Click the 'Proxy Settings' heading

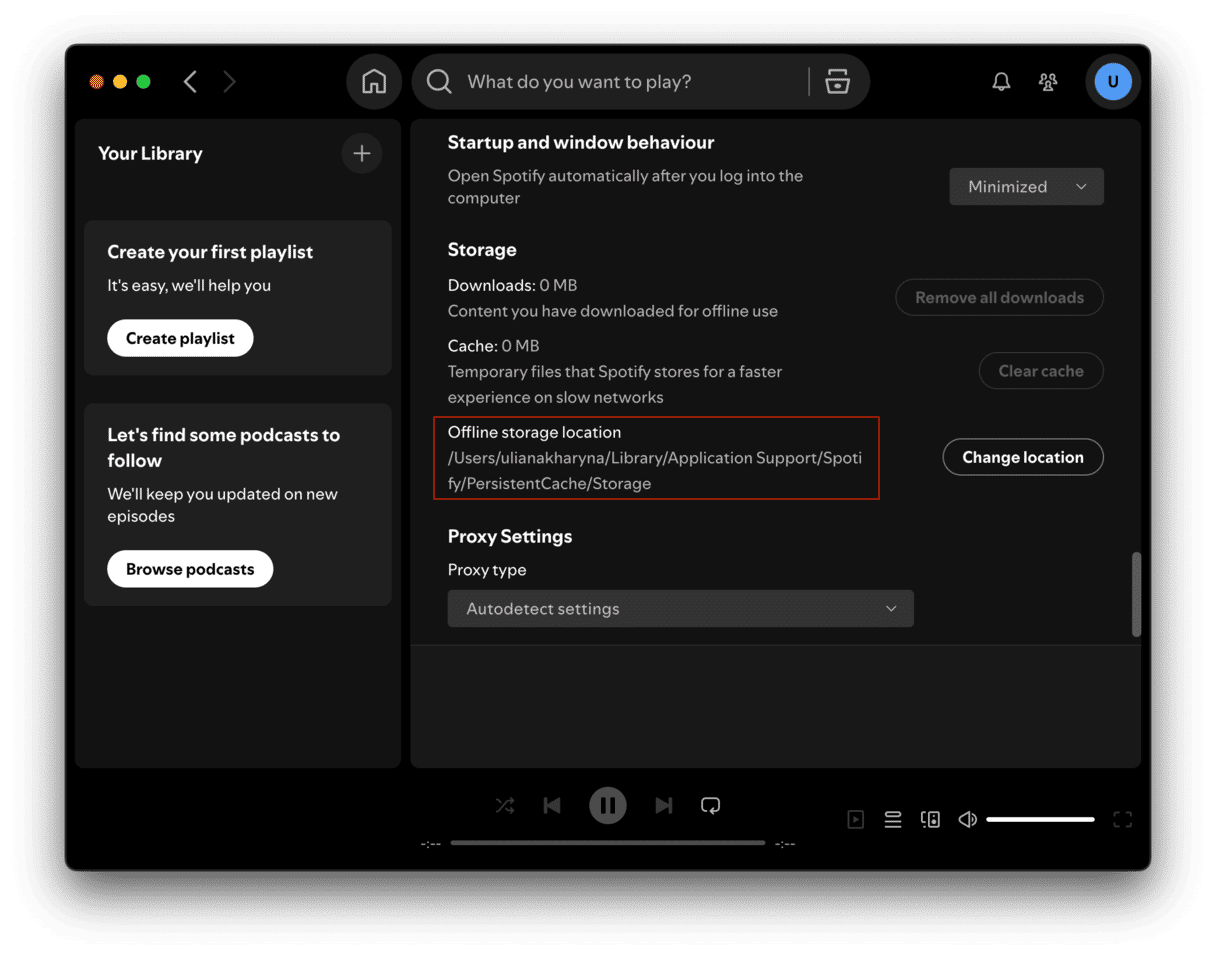(510, 536)
